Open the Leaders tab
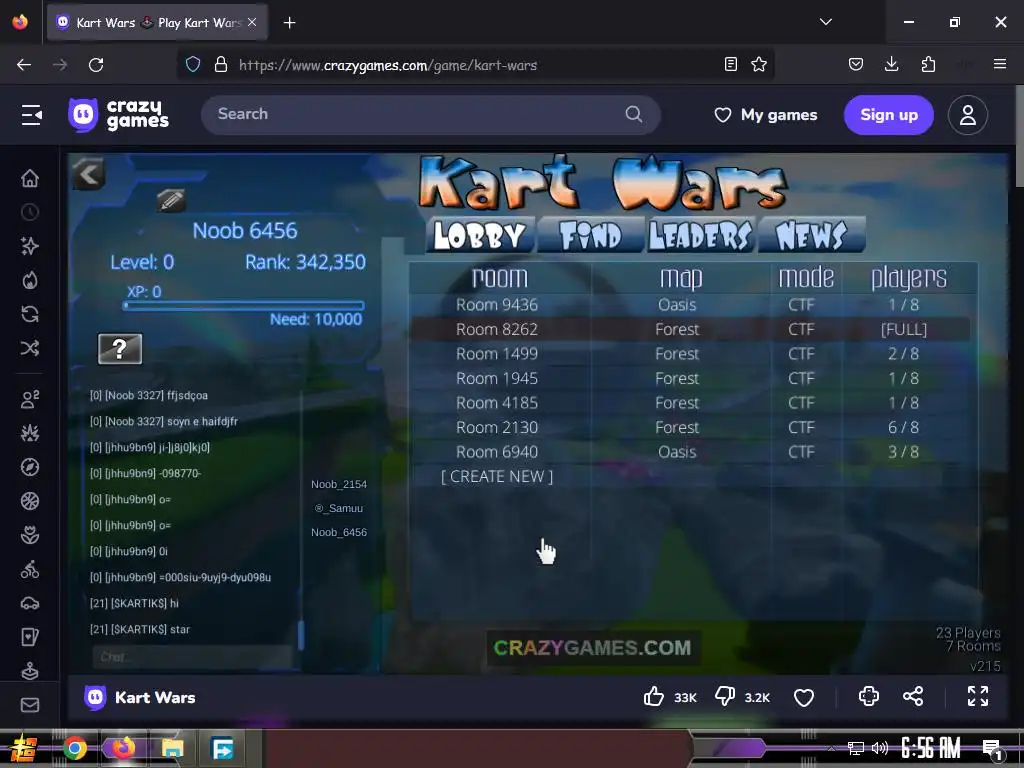 (701, 235)
